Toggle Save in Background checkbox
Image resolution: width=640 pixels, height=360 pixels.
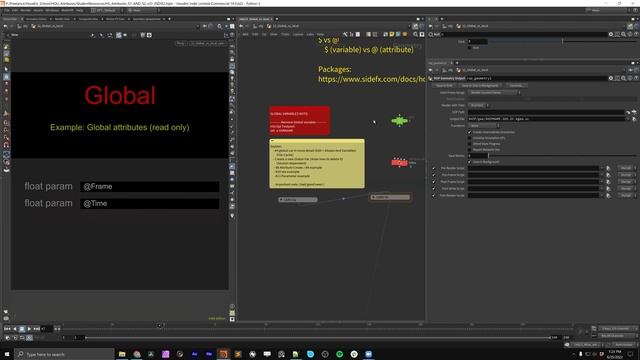pyautogui.click(x=469, y=162)
